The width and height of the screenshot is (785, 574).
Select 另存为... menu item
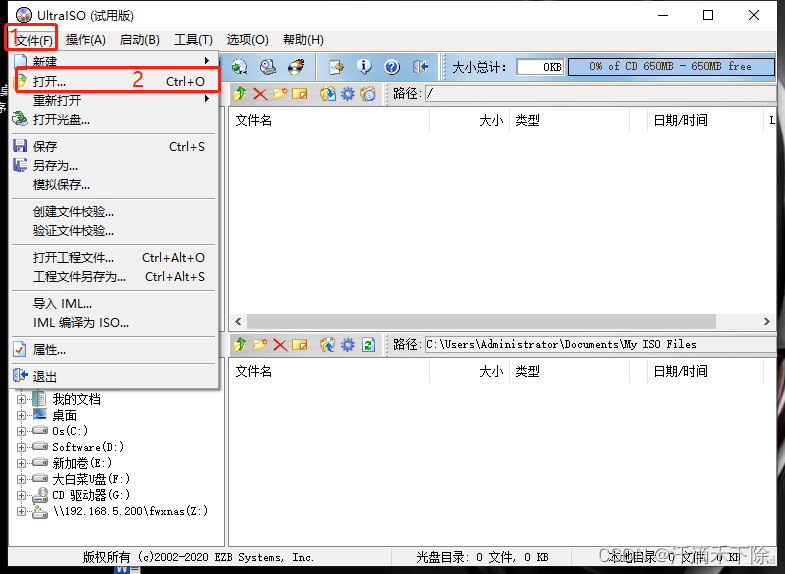click(114, 165)
